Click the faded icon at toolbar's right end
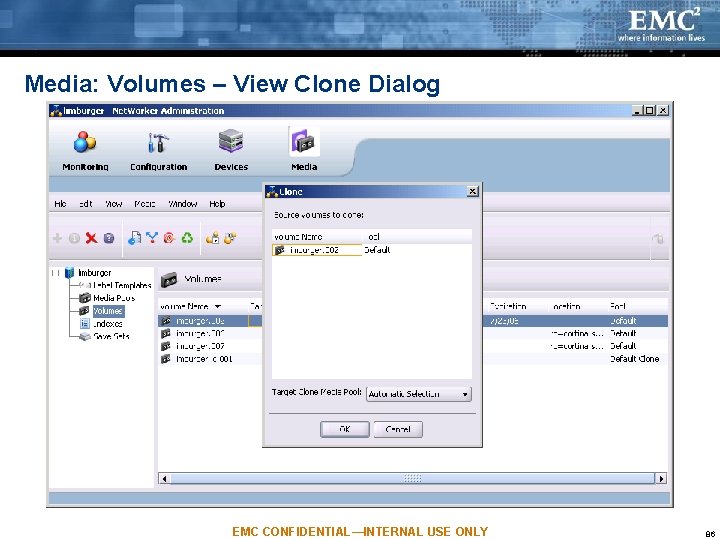 [x=658, y=238]
